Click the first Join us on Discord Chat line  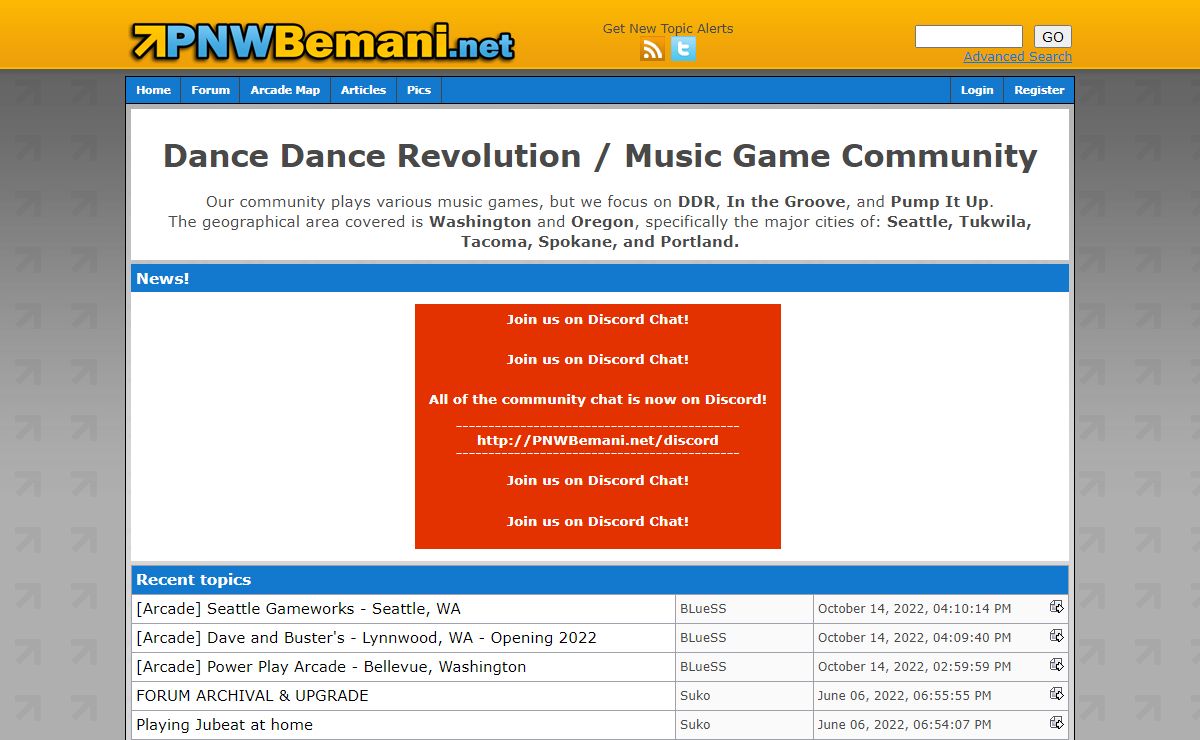598,320
